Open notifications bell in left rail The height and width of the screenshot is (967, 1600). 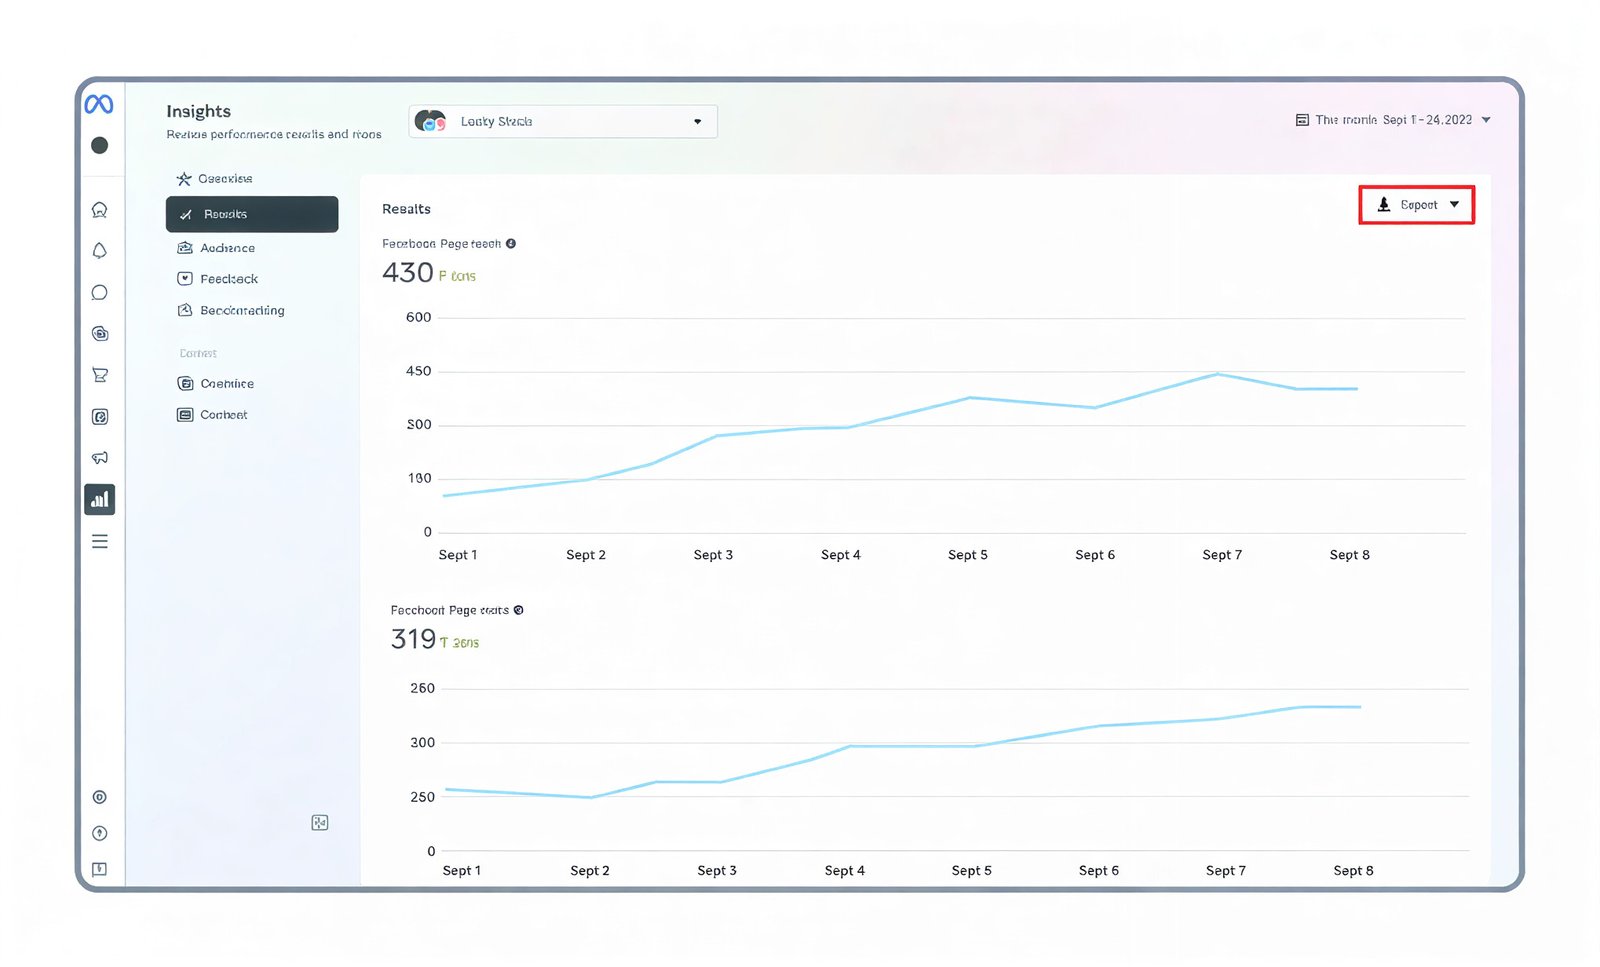pos(99,251)
